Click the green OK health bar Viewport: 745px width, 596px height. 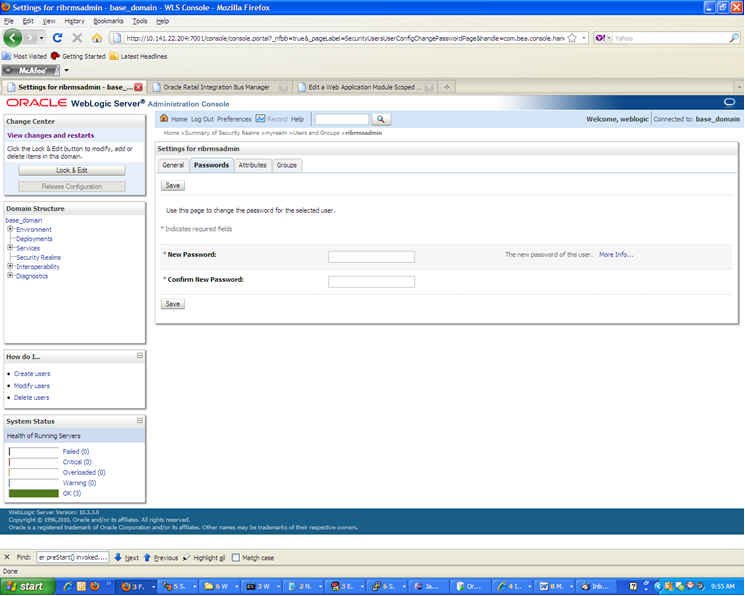[x=34, y=493]
